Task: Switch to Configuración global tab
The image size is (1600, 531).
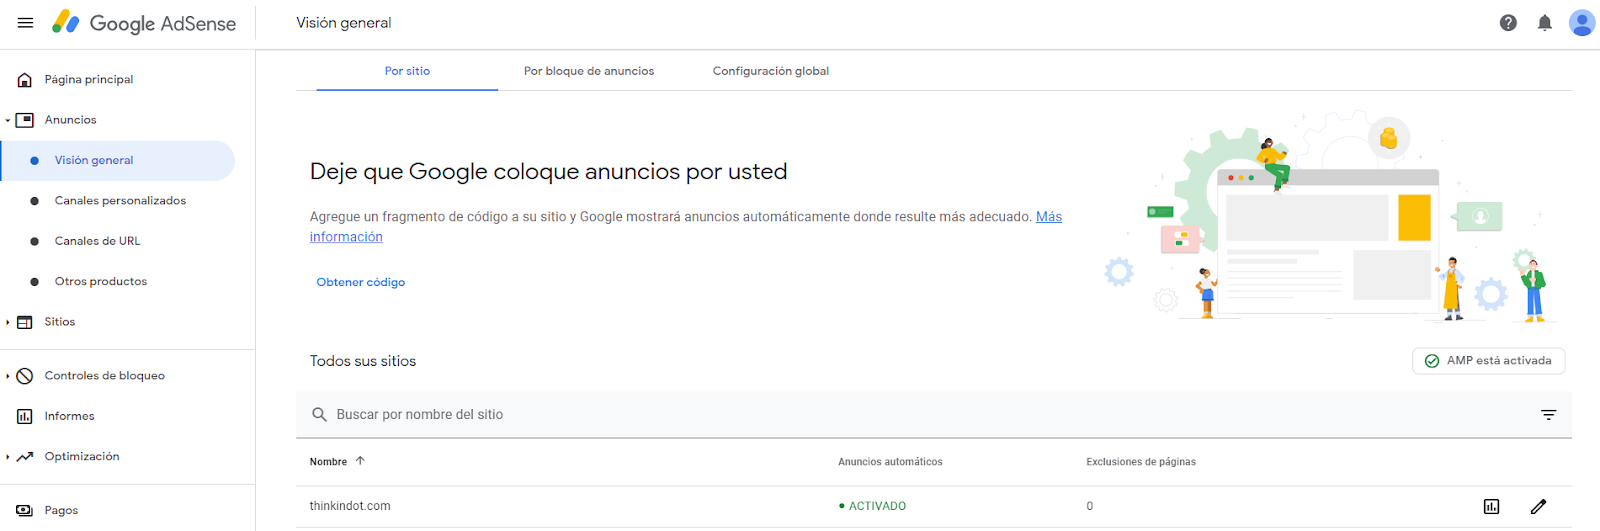Action: [x=770, y=71]
